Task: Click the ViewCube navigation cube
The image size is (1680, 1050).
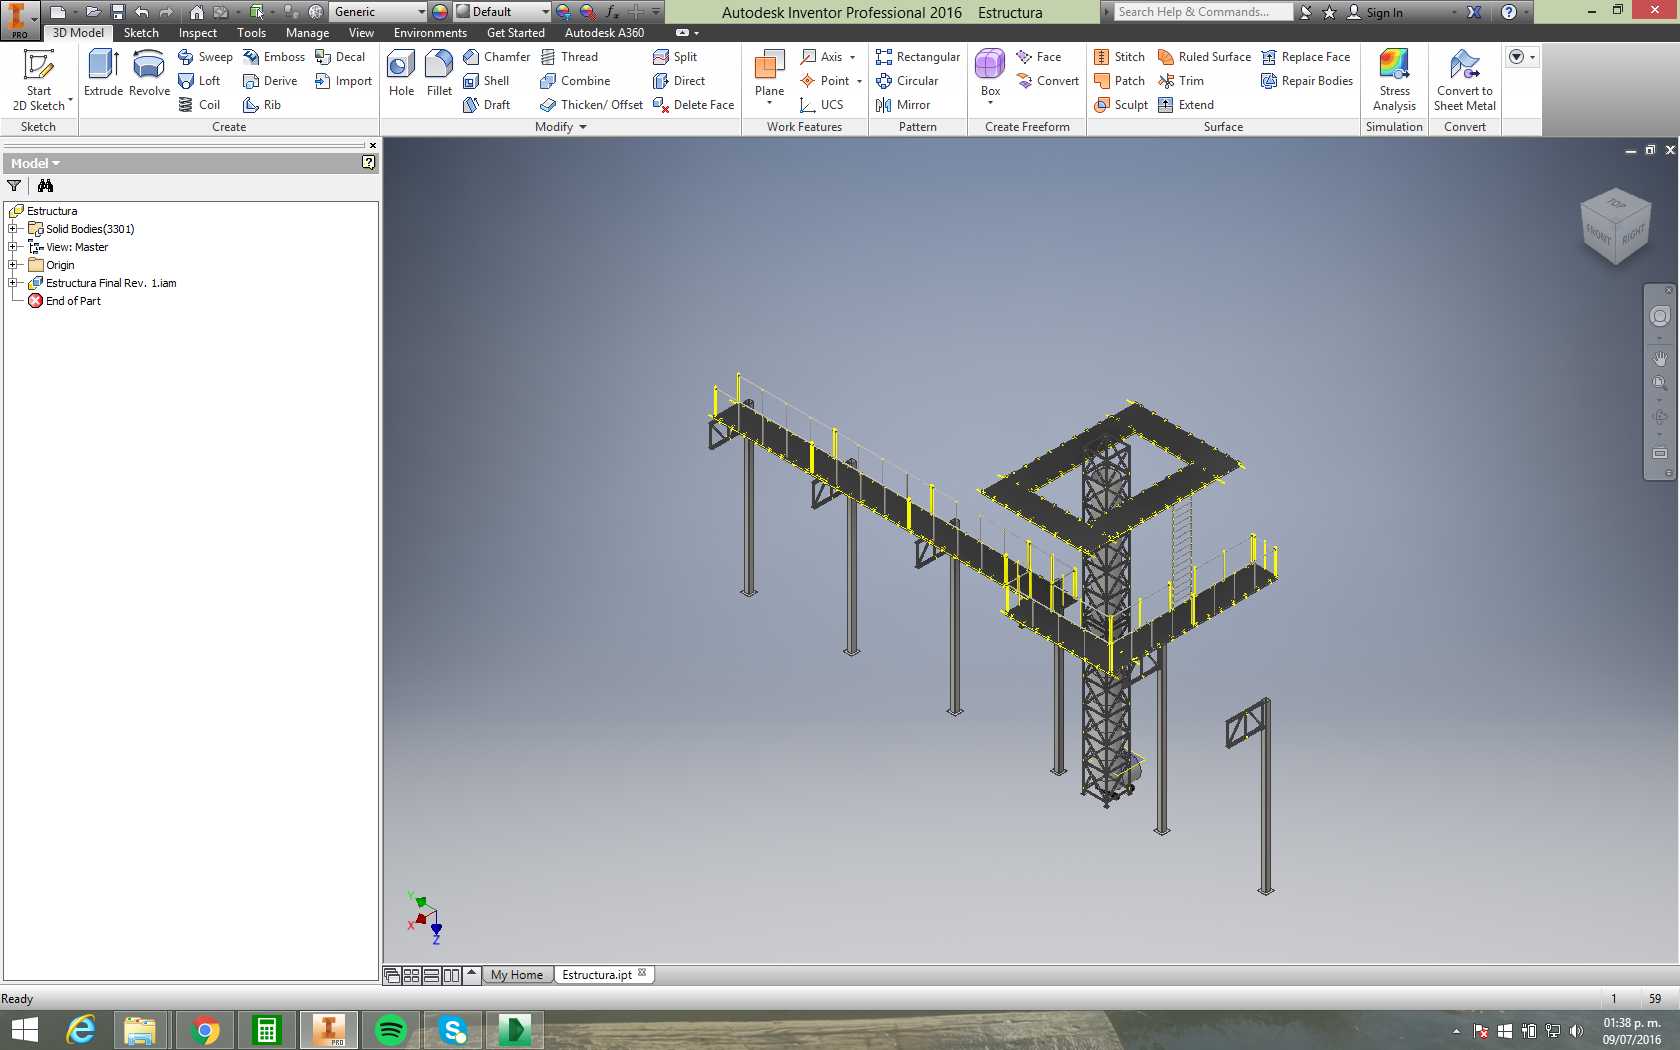Action: point(1615,227)
